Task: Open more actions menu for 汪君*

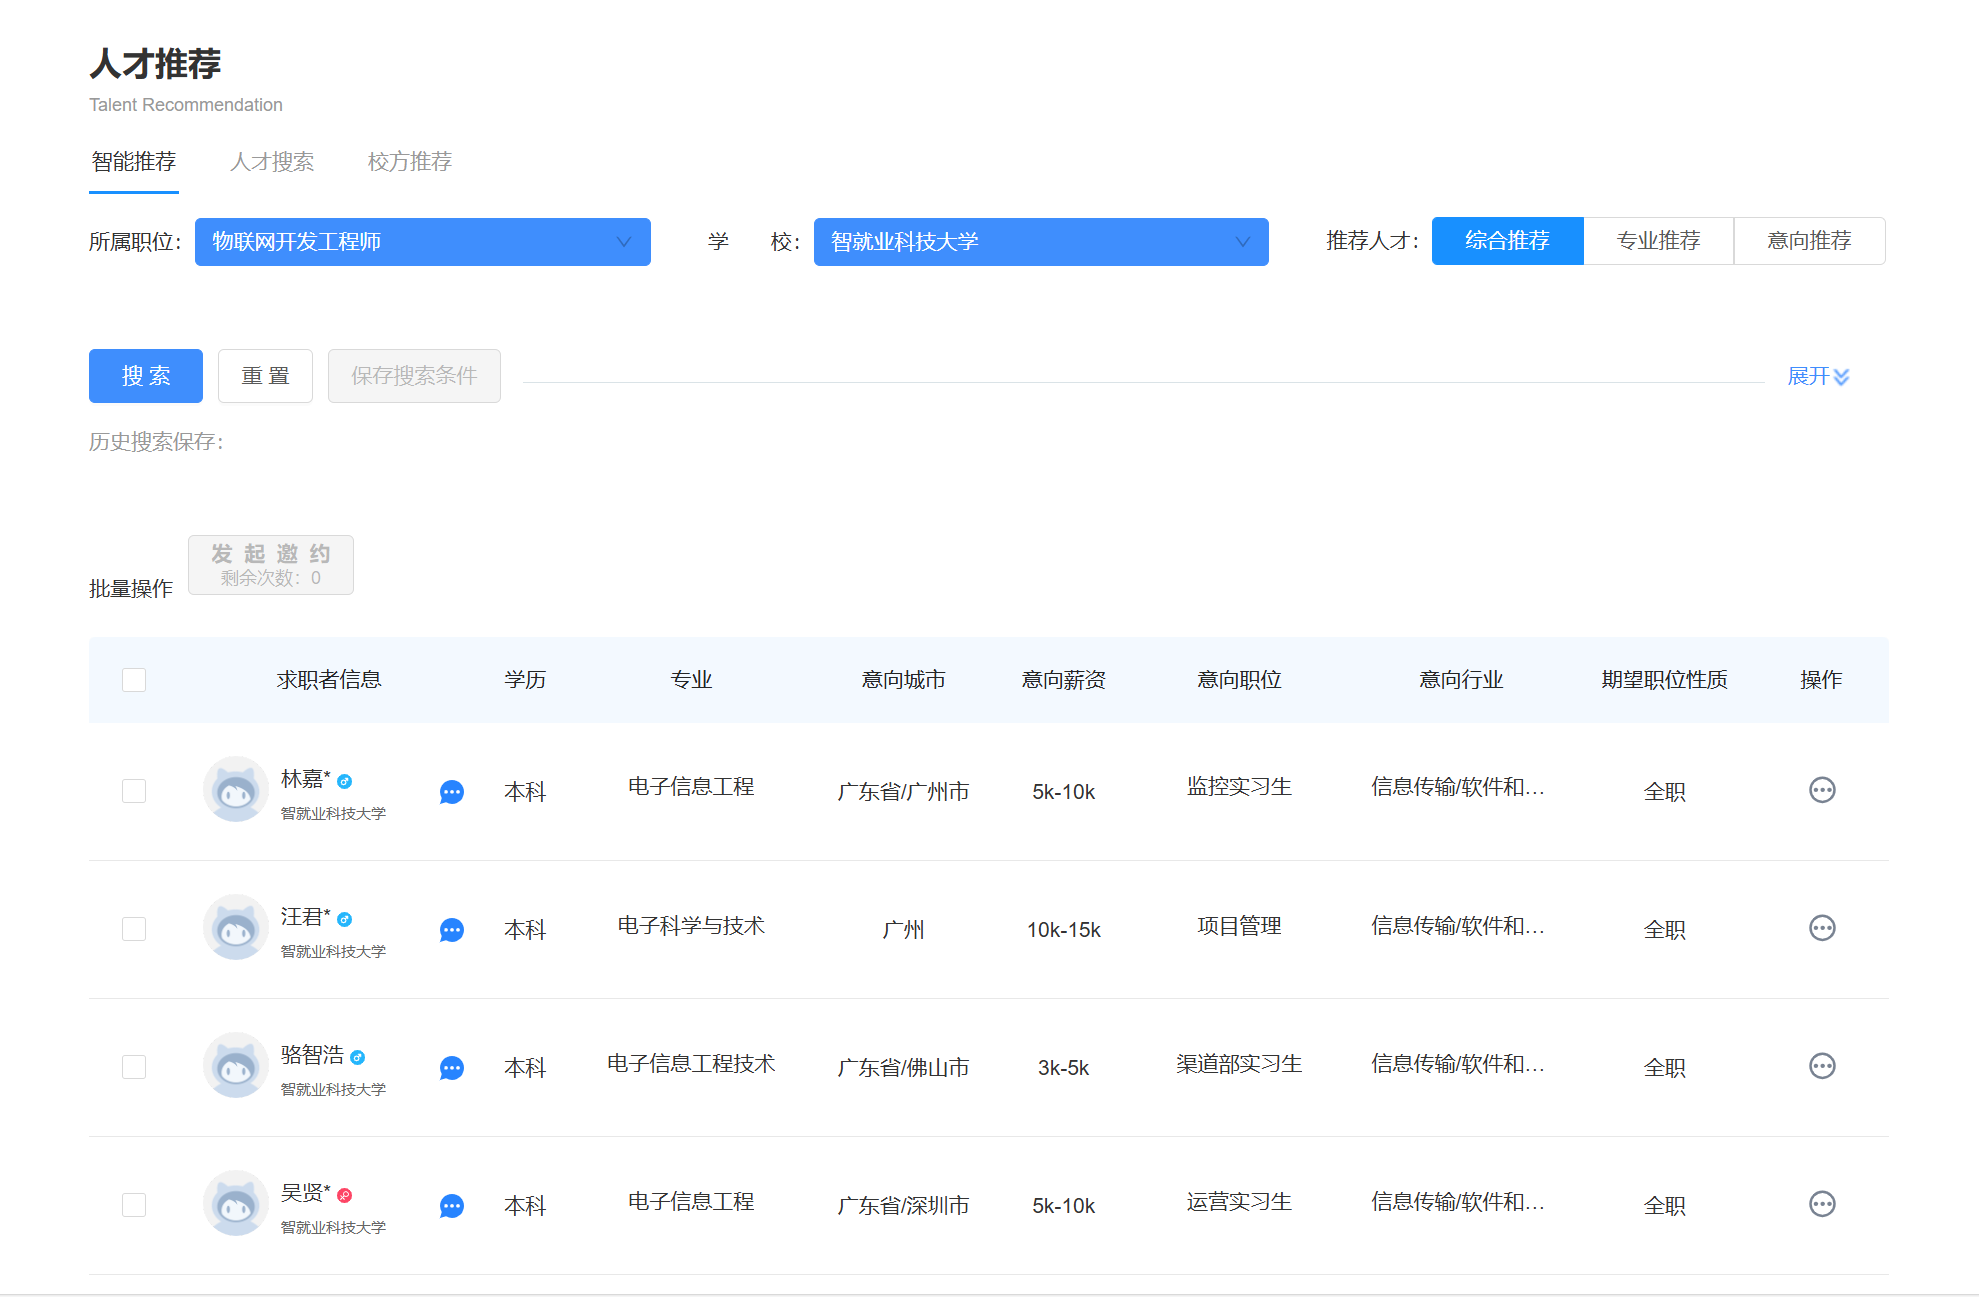Action: coord(1822,928)
